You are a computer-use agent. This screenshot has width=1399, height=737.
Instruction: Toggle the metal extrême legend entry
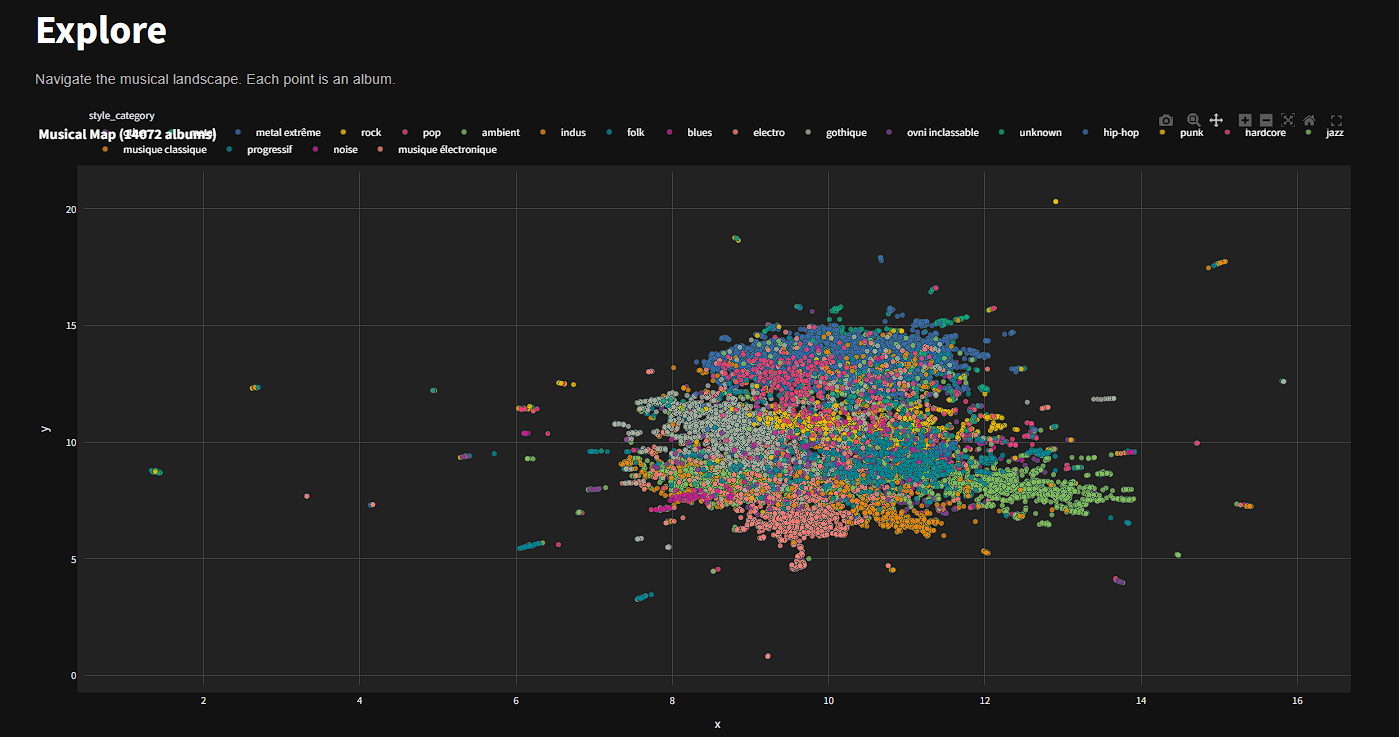(287, 132)
